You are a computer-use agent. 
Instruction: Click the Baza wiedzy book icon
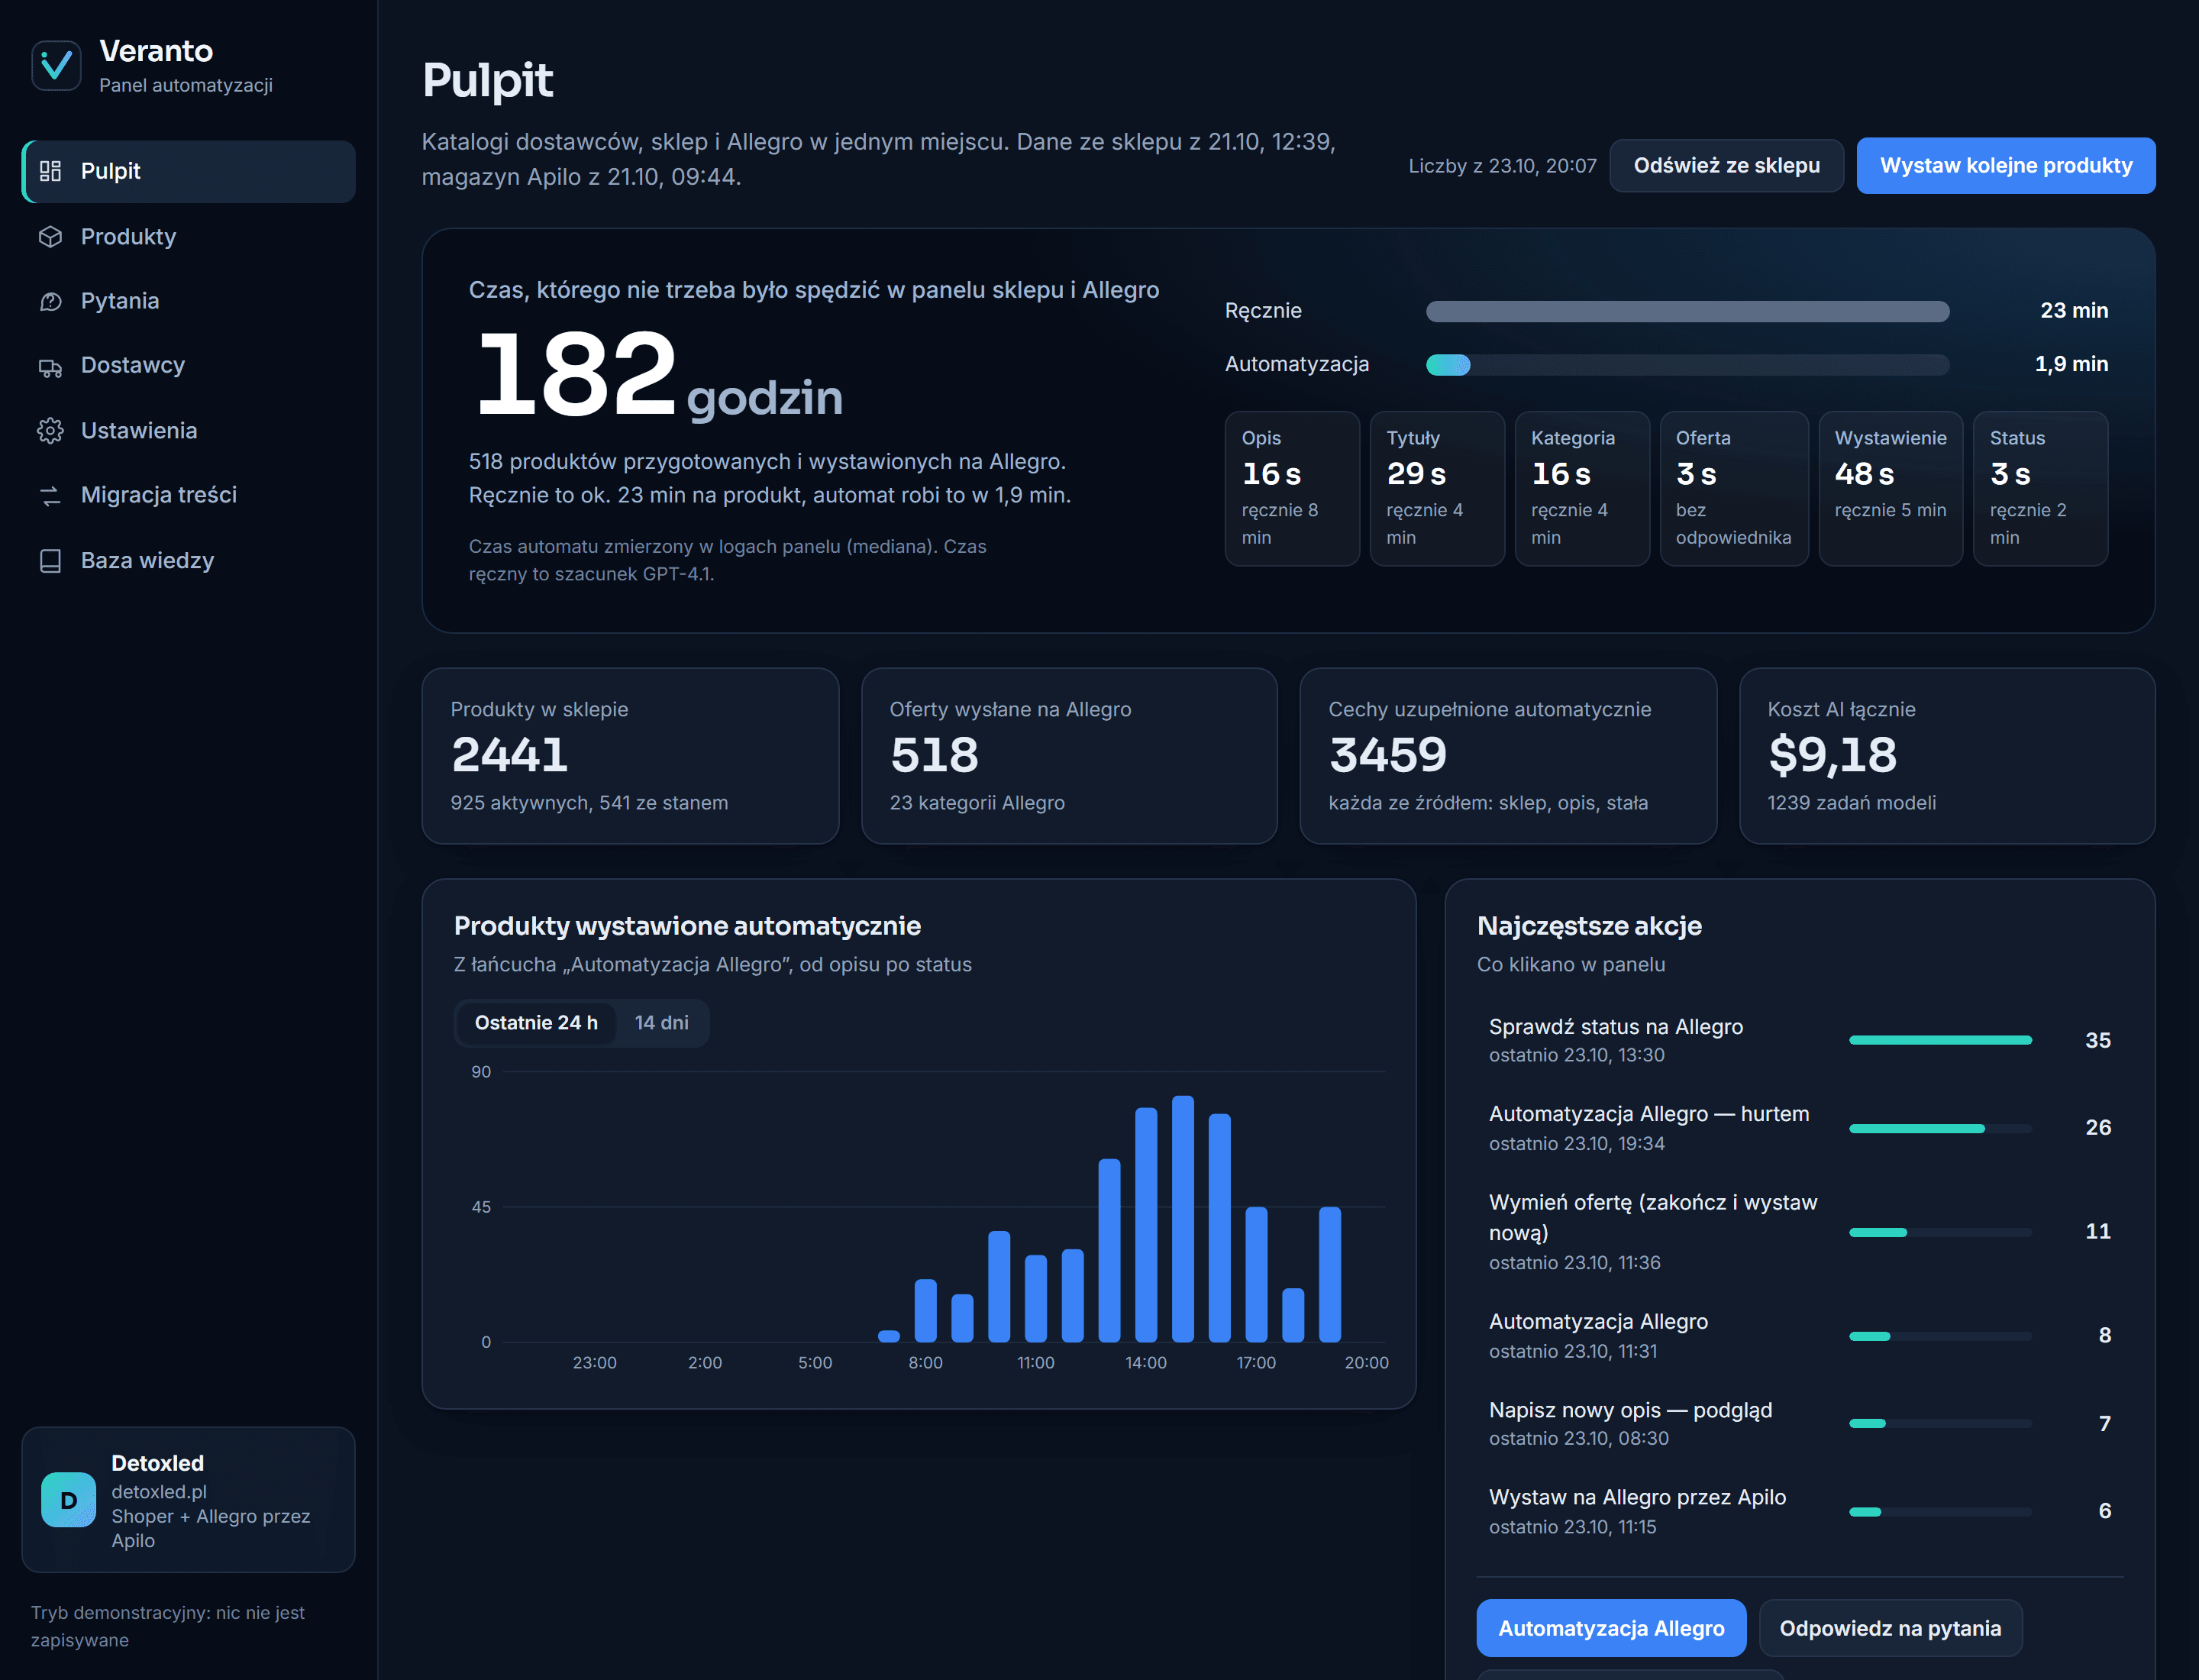click(50, 561)
